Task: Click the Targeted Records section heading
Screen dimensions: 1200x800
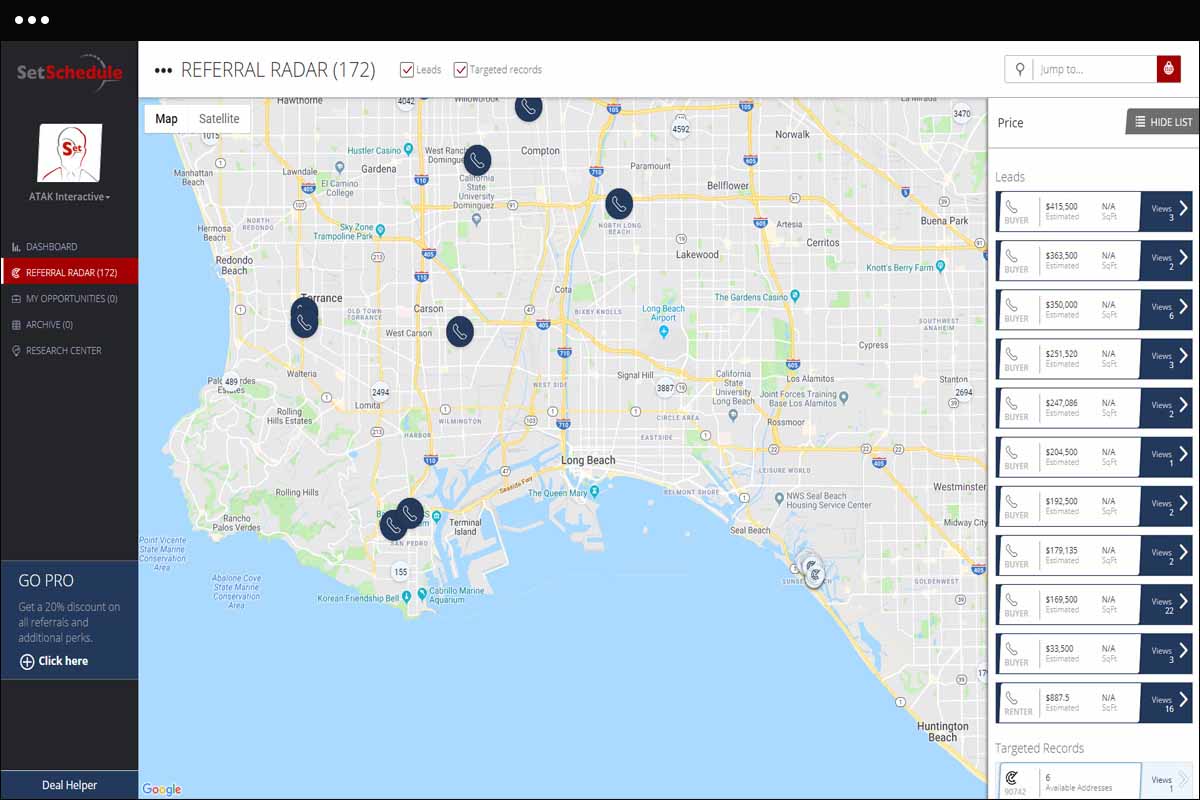Action: point(1039,748)
